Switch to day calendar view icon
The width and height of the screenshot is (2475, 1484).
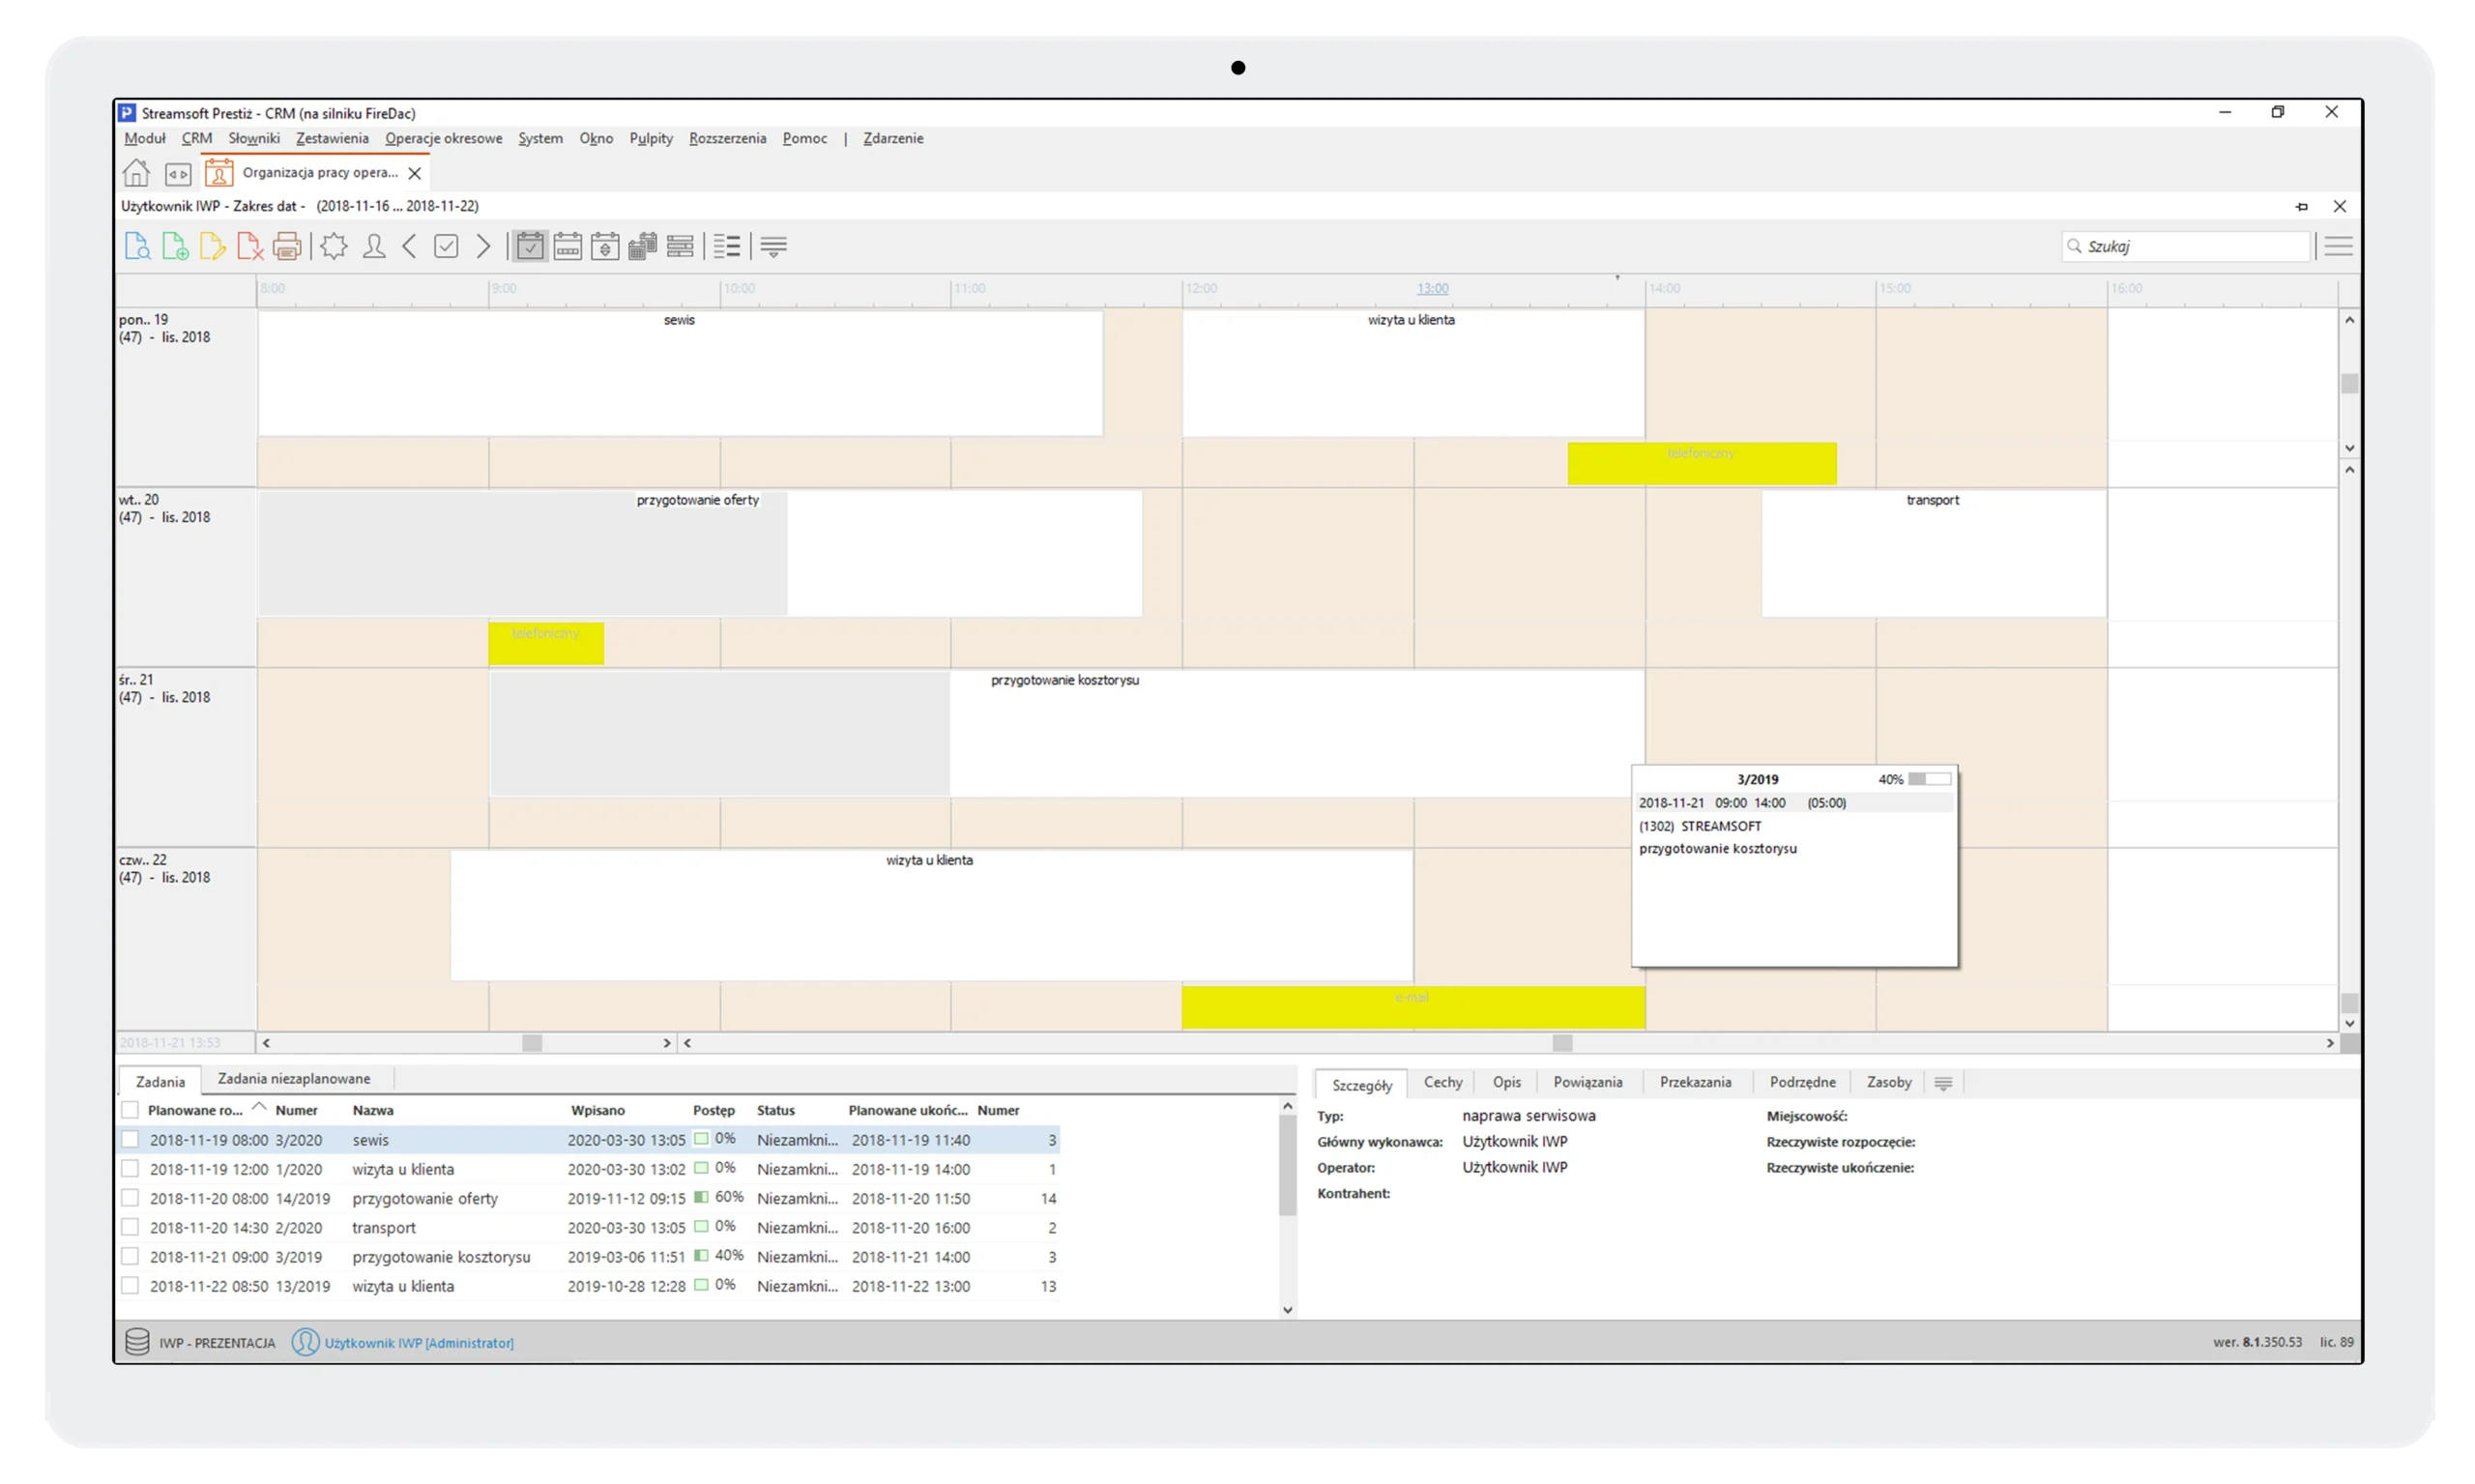530,246
